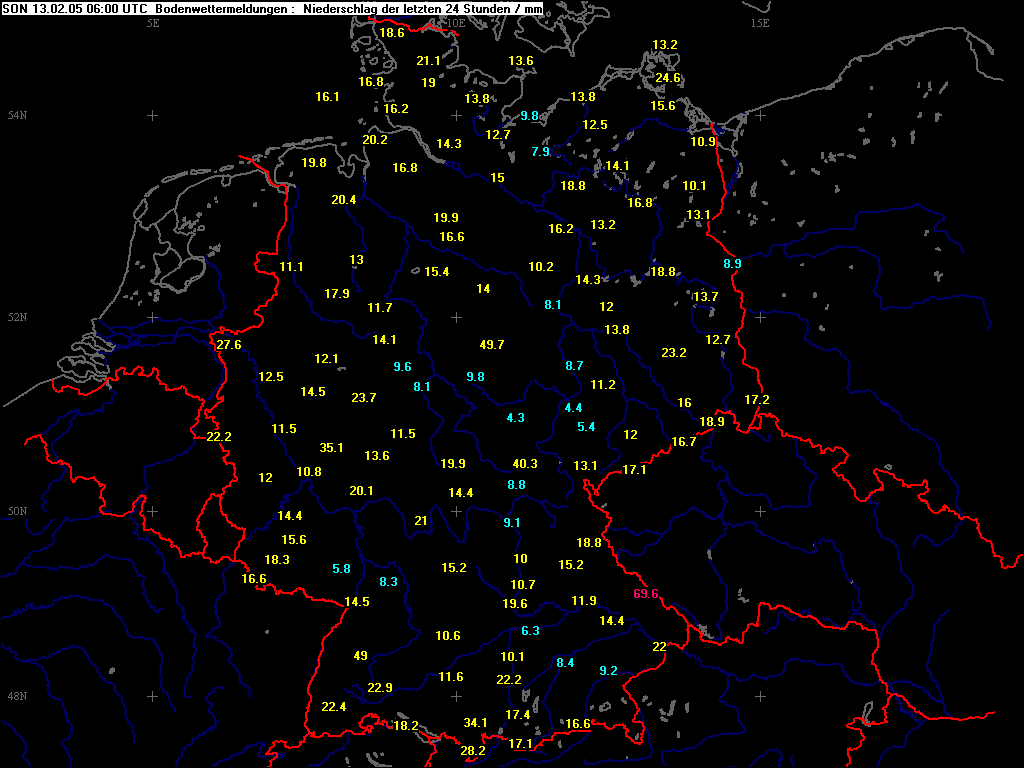Select the 23.7 station reading

(x=364, y=397)
